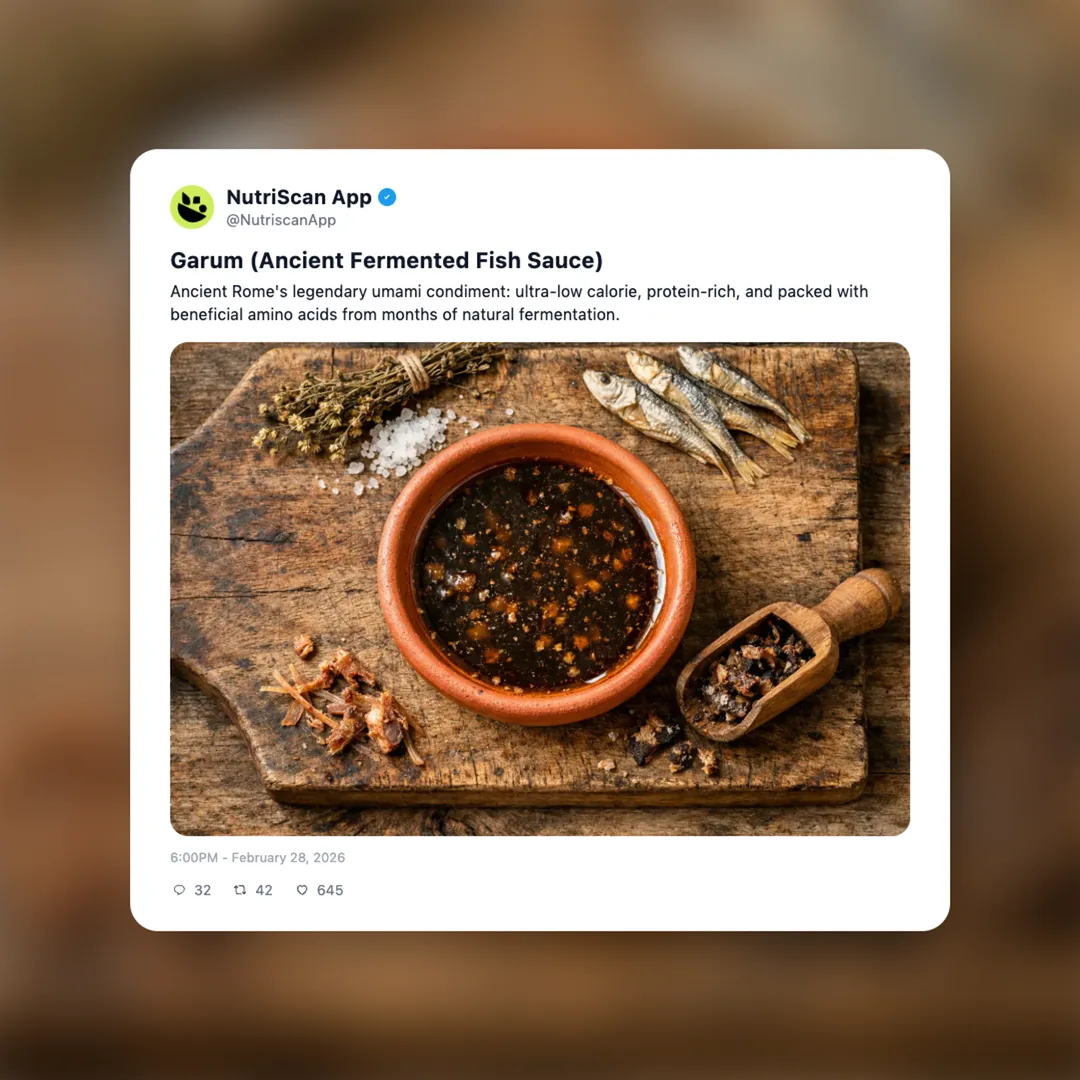The height and width of the screenshot is (1080, 1080).
Task: Click the shredded fish flakes in the photo
Action: pyautogui.click(x=342, y=706)
